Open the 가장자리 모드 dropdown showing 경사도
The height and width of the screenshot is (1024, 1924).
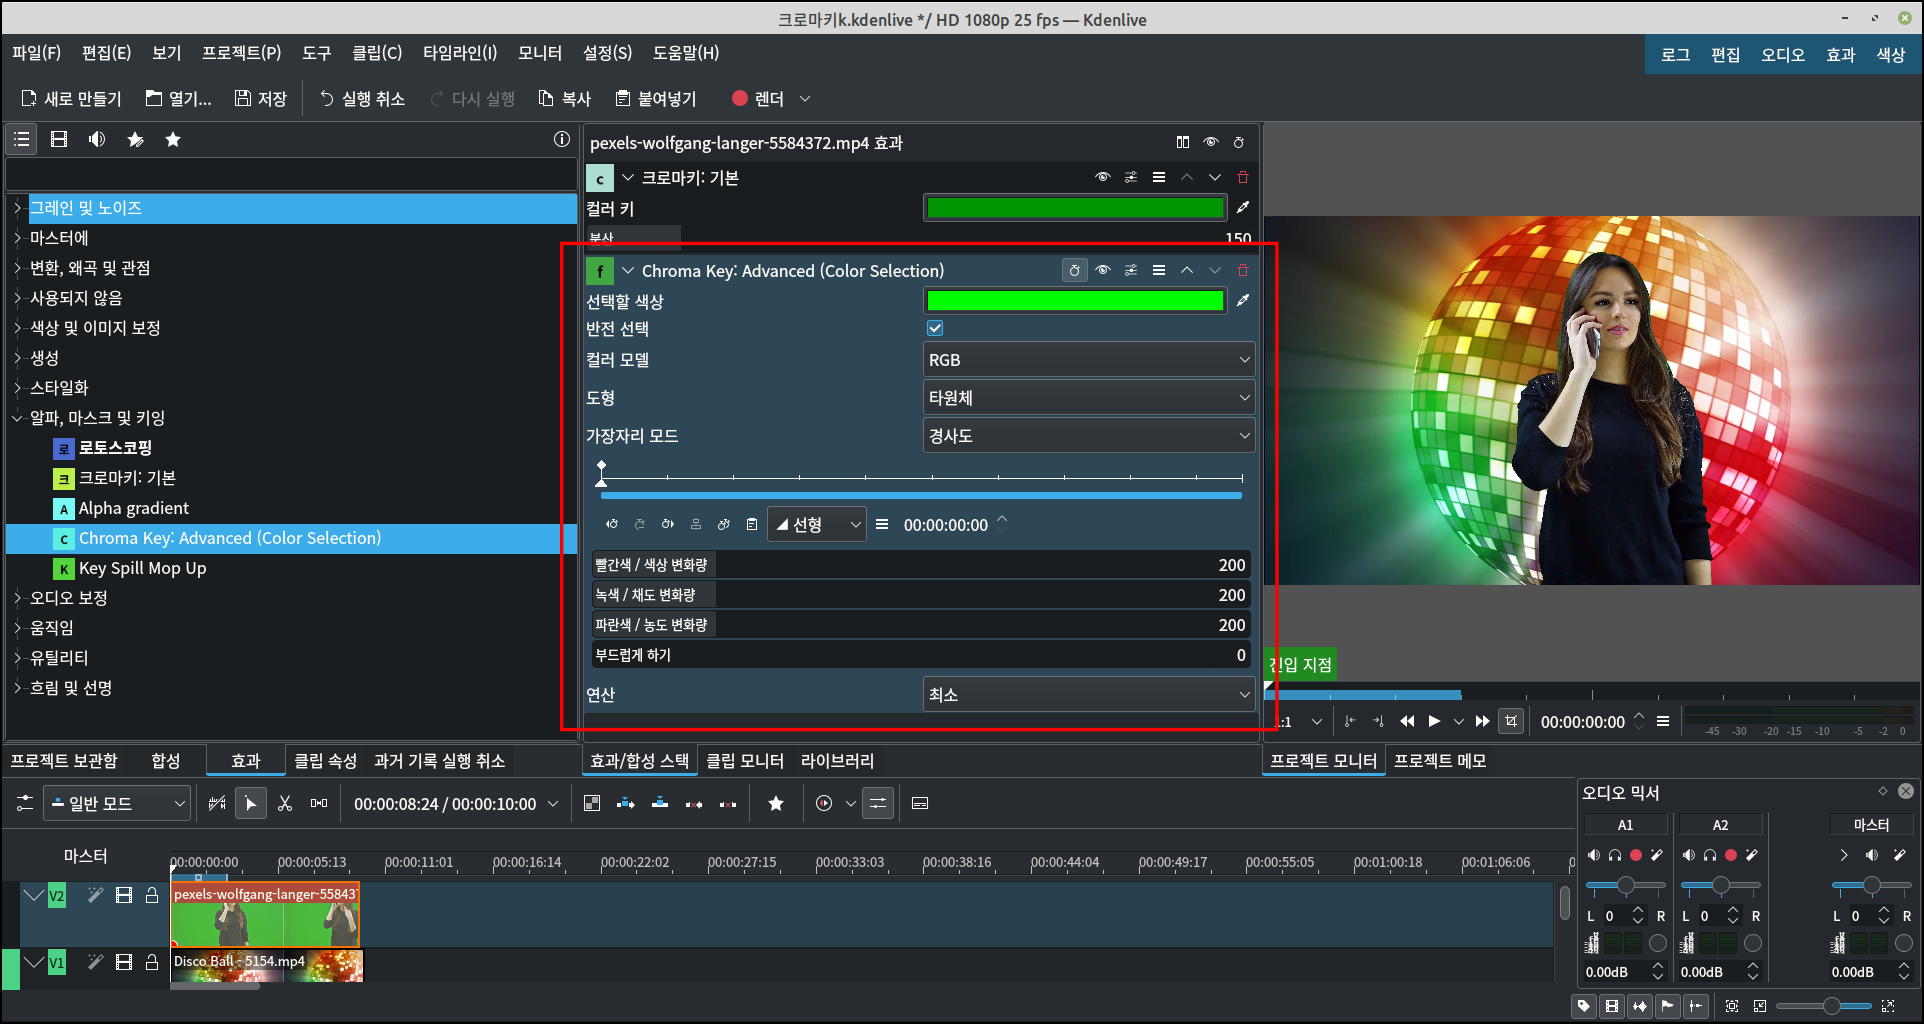(x=1088, y=435)
